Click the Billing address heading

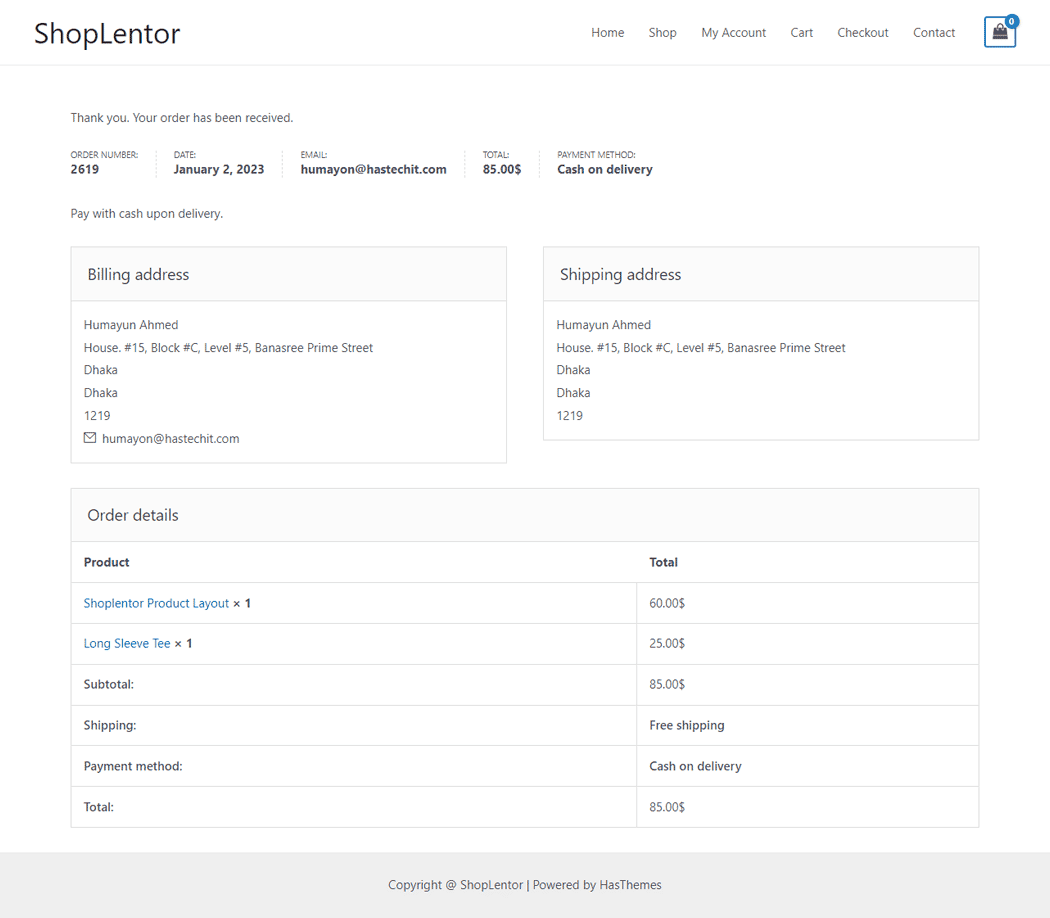tap(138, 275)
